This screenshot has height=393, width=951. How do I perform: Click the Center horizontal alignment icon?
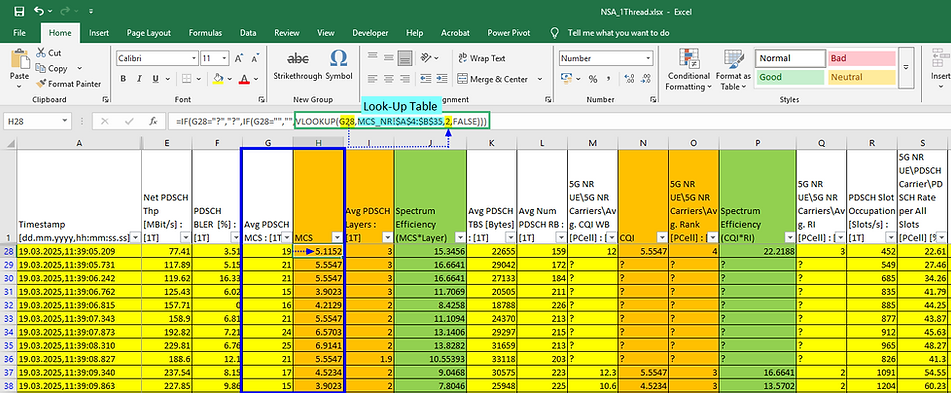click(x=390, y=79)
